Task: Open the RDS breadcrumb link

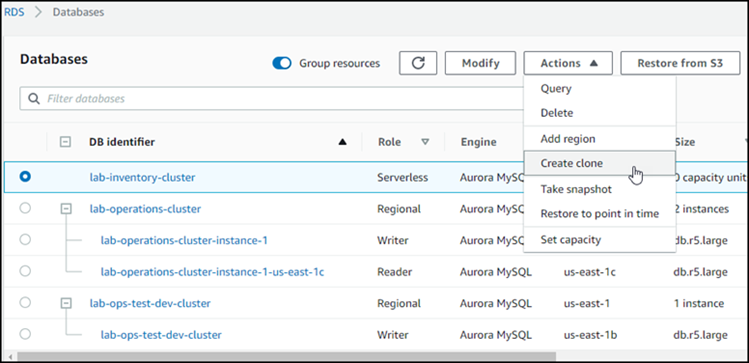Action: click(14, 12)
